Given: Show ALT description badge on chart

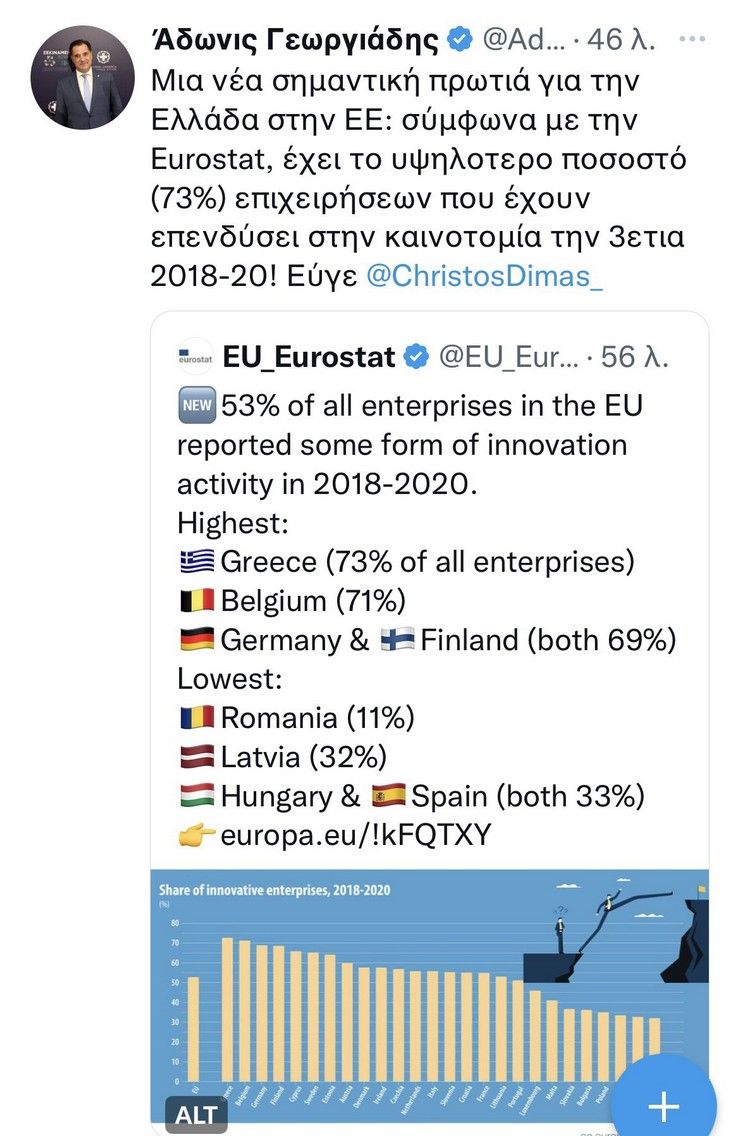Looking at the screenshot, I should tap(196, 1115).
